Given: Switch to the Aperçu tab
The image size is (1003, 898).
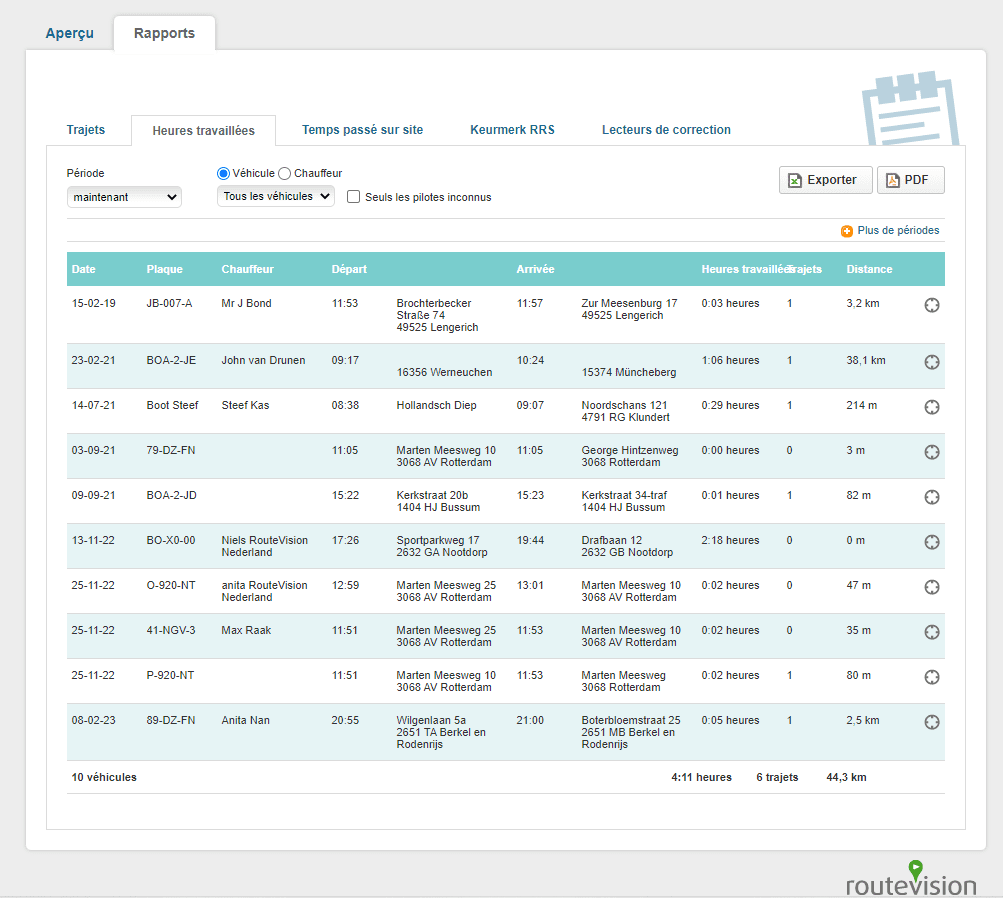Looking at the screenshot, I should (70, 33).
